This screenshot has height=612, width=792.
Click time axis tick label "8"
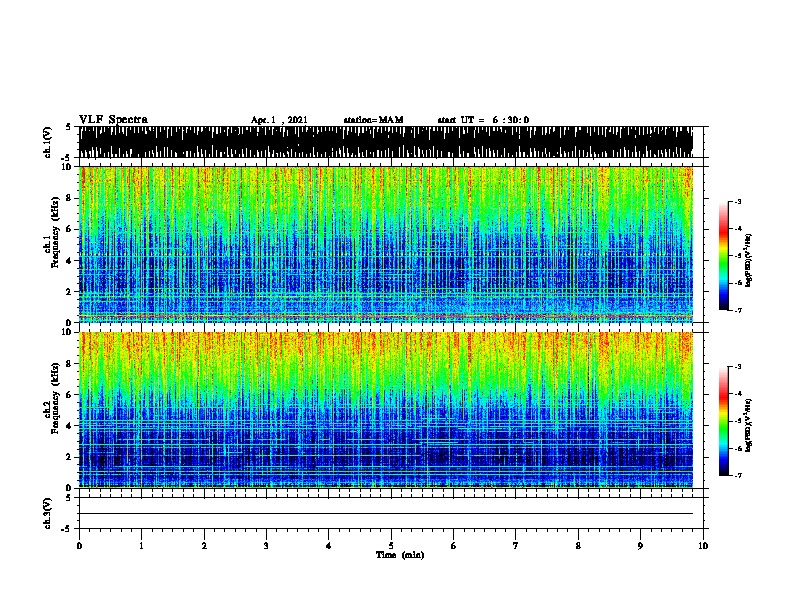tap(578, 546)
